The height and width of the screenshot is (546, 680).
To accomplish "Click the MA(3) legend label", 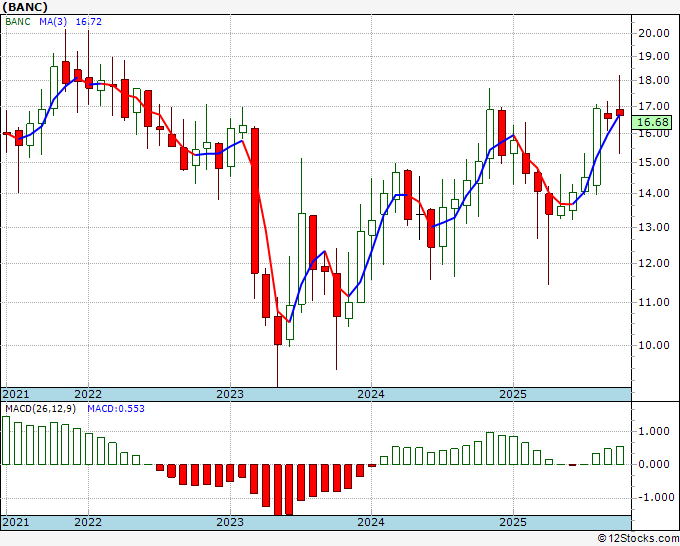I will [x=53, y=21].
